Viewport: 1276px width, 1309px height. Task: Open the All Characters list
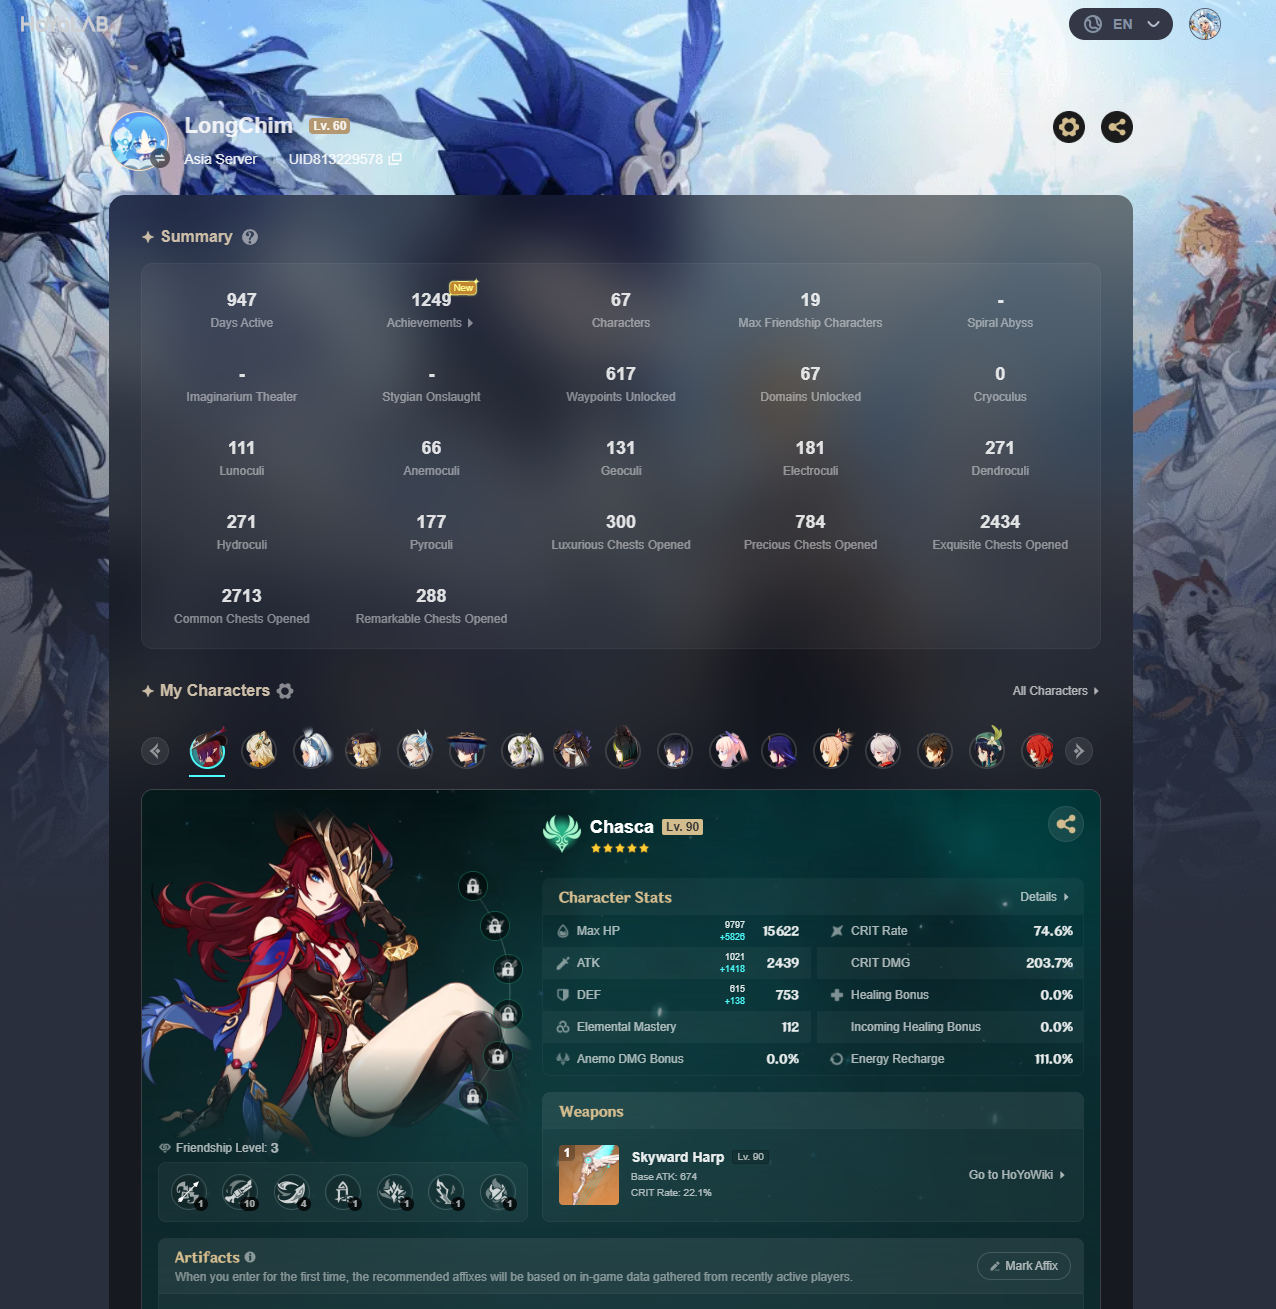[1056, 691]
